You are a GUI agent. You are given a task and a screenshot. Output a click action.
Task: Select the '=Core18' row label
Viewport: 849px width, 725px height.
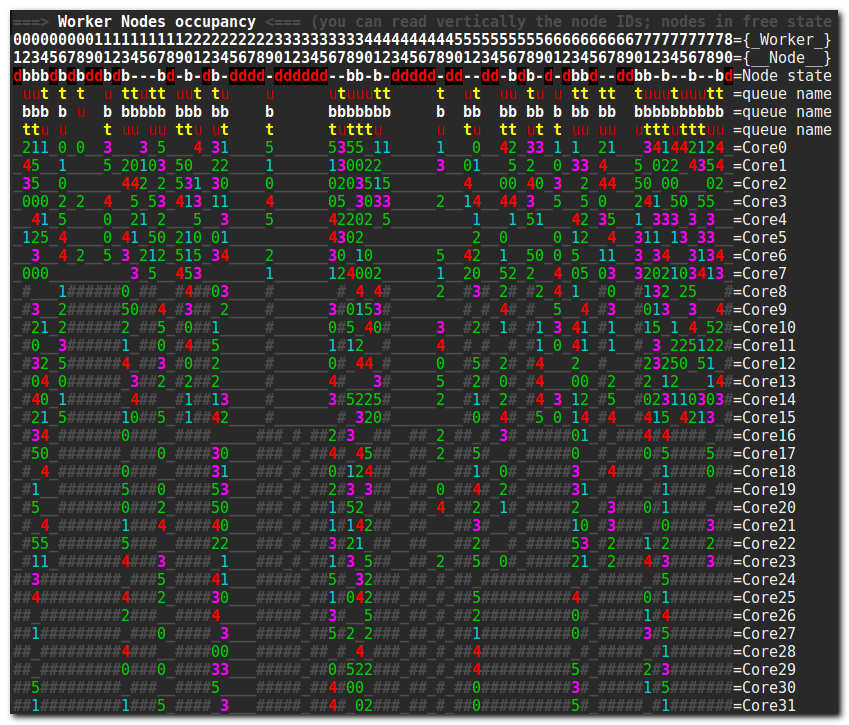[x=765, y=472]
